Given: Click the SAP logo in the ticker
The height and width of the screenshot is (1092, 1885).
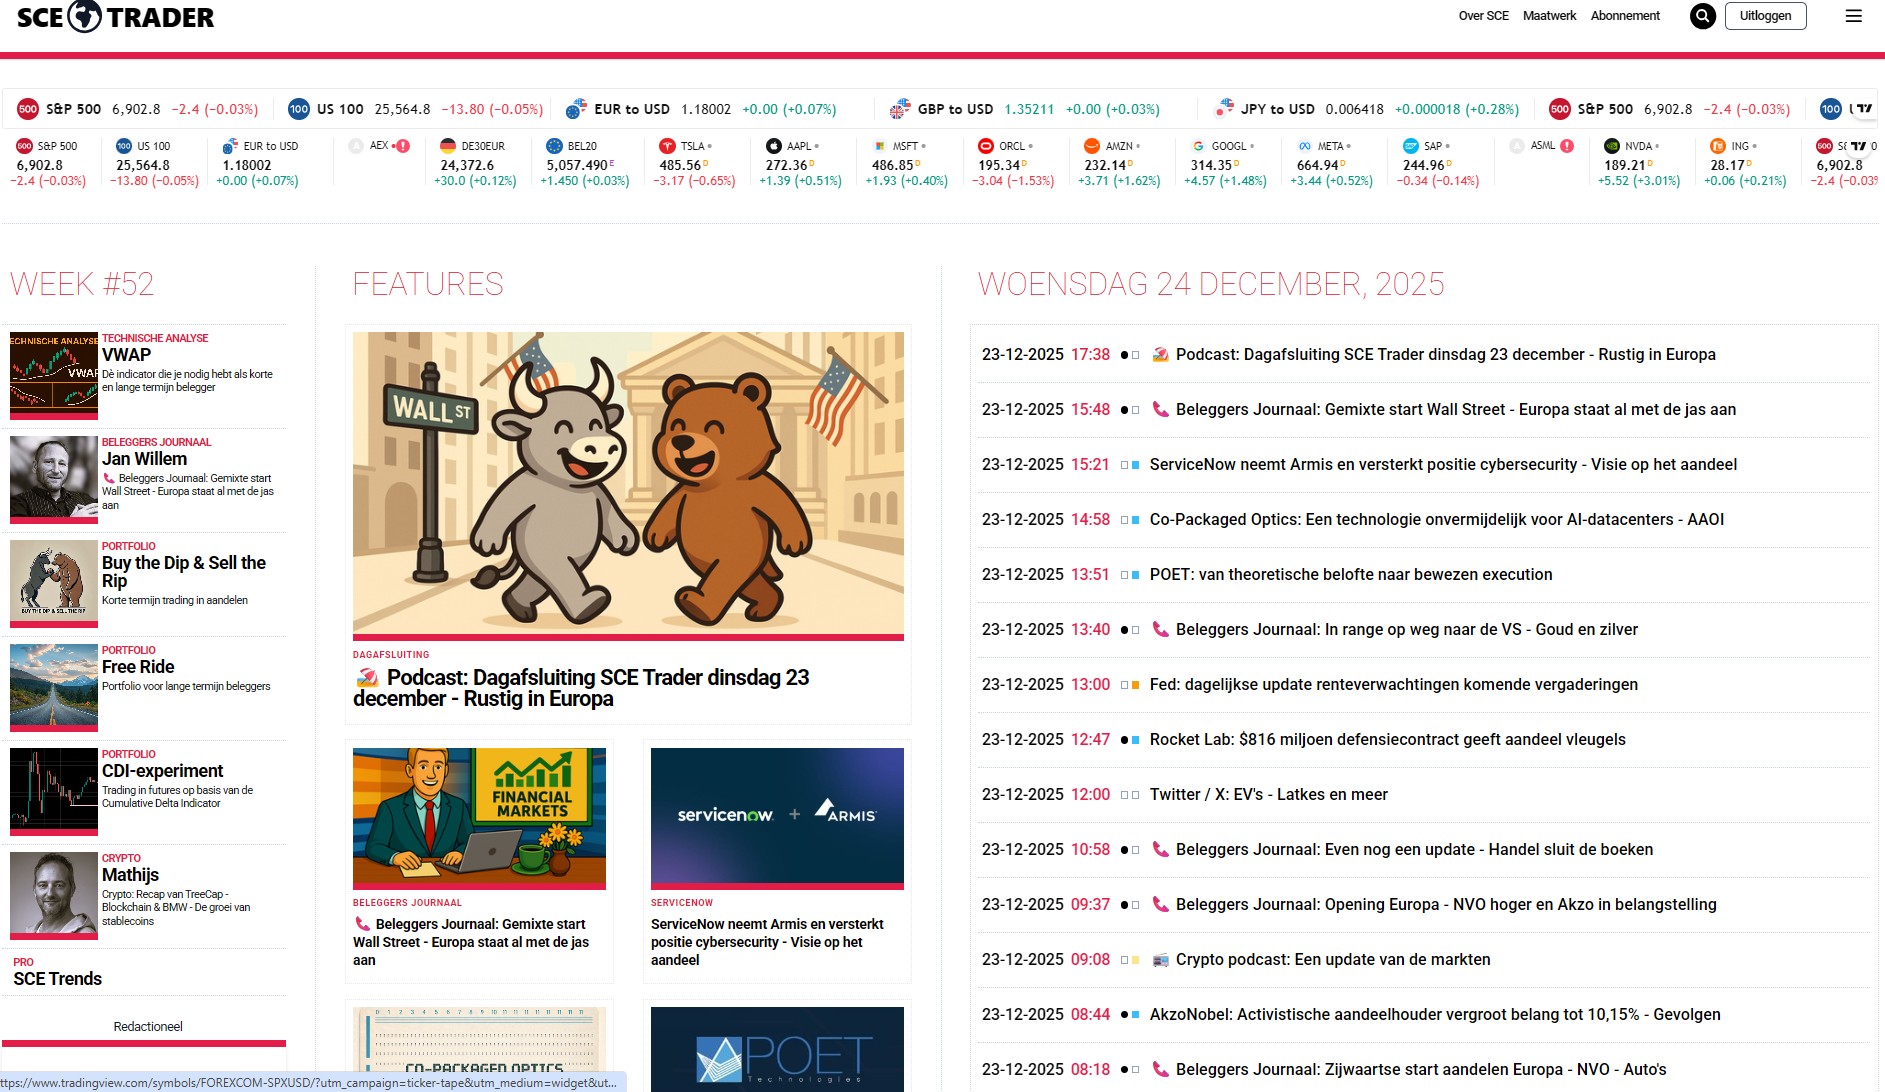Looking at the screenshot, I should [x=1410, y=146].
